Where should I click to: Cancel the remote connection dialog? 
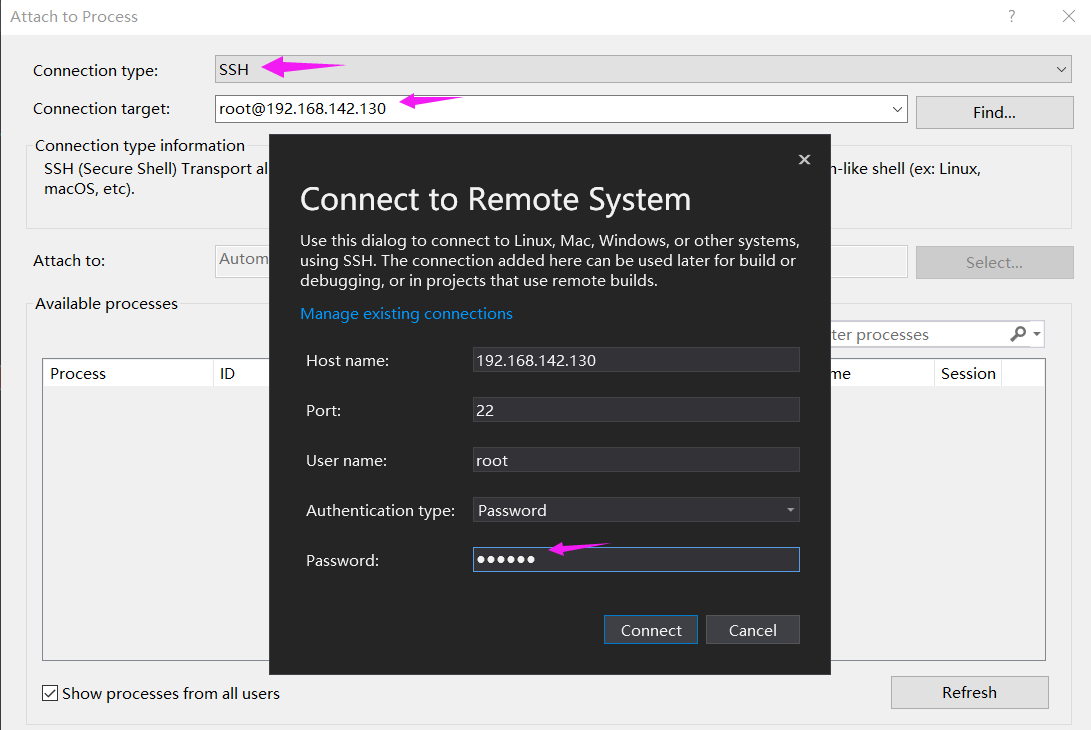[752, 630]
